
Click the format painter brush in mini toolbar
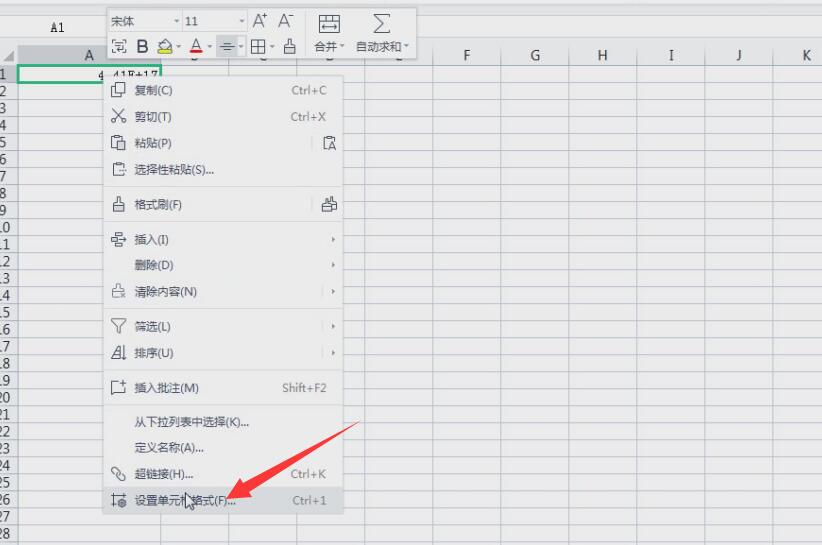click(x=290, y=46)
